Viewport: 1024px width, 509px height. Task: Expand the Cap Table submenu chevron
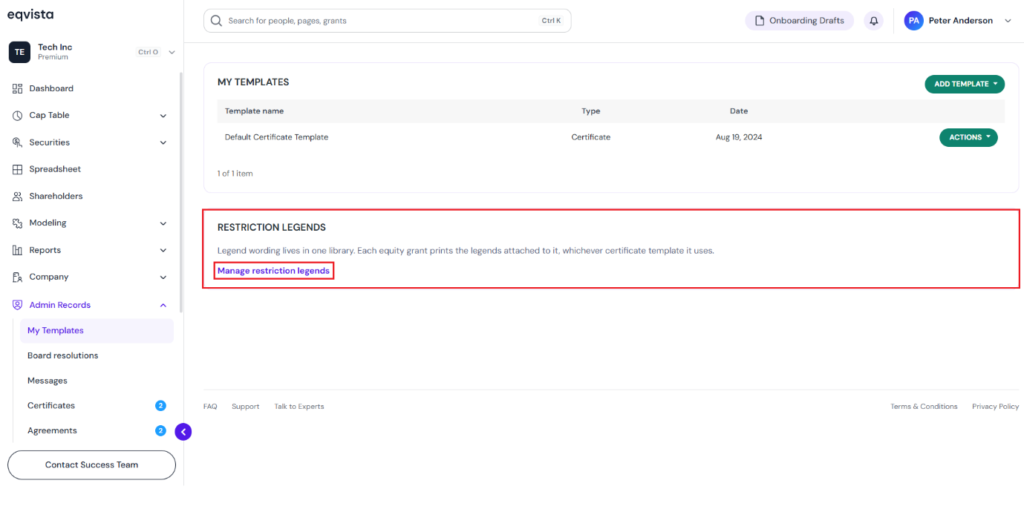163,116
